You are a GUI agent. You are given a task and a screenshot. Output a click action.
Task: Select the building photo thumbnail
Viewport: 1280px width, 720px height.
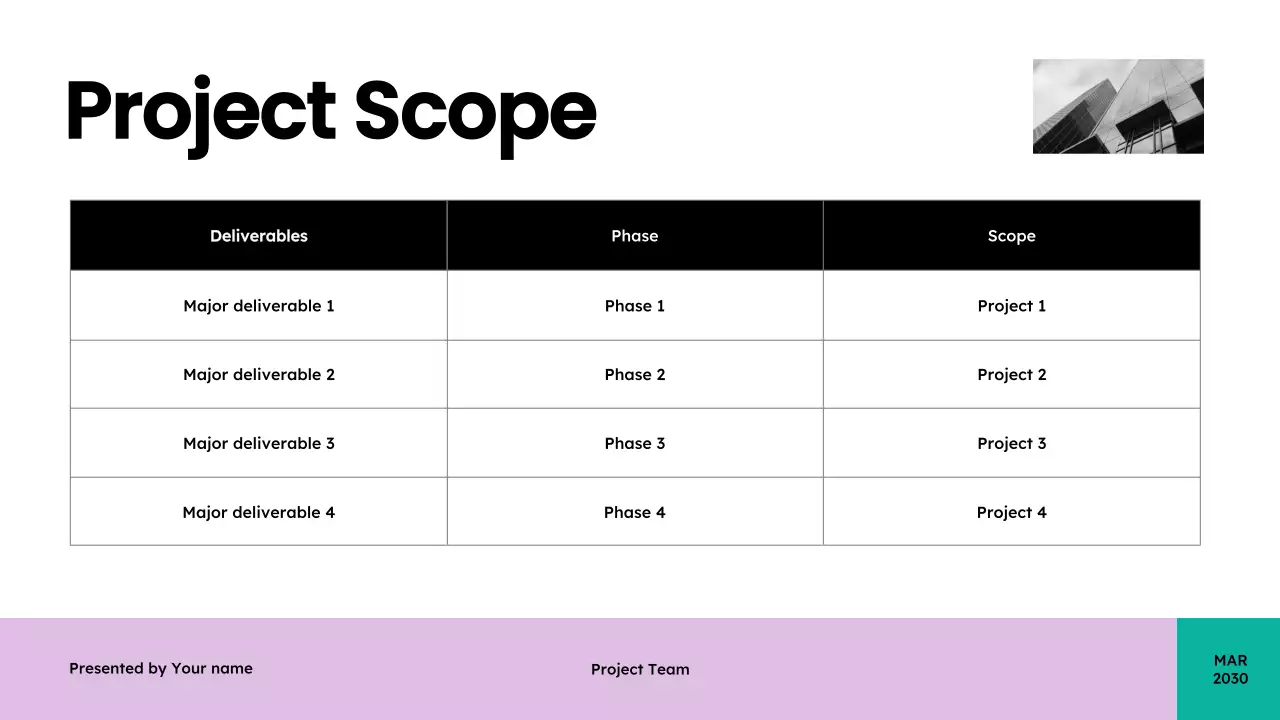tap(1118, 106)
